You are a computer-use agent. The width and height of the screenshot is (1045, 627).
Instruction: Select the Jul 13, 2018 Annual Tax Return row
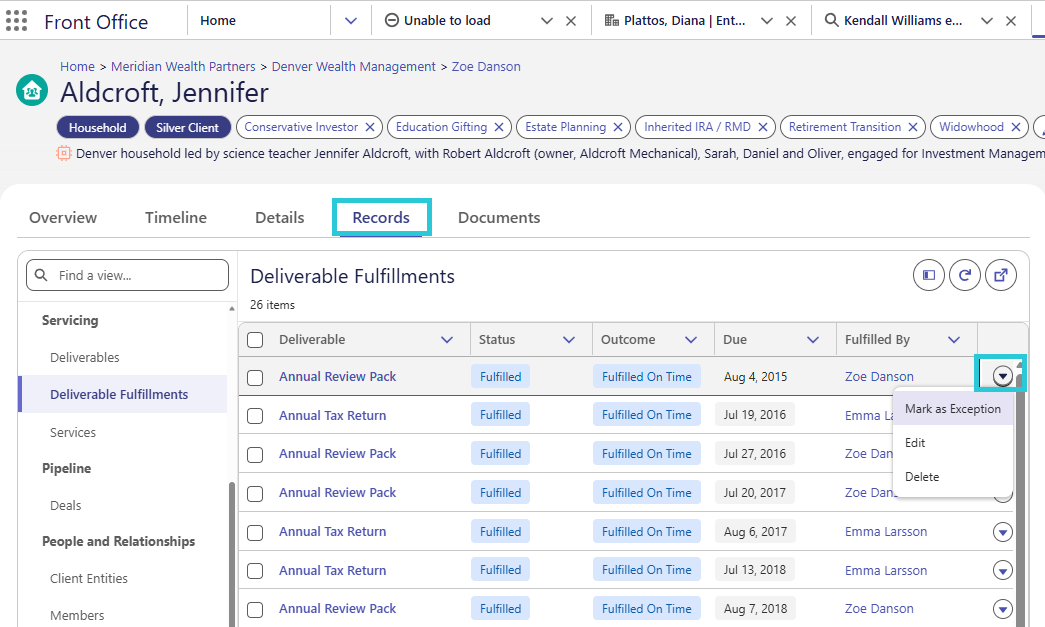point(255,571)
